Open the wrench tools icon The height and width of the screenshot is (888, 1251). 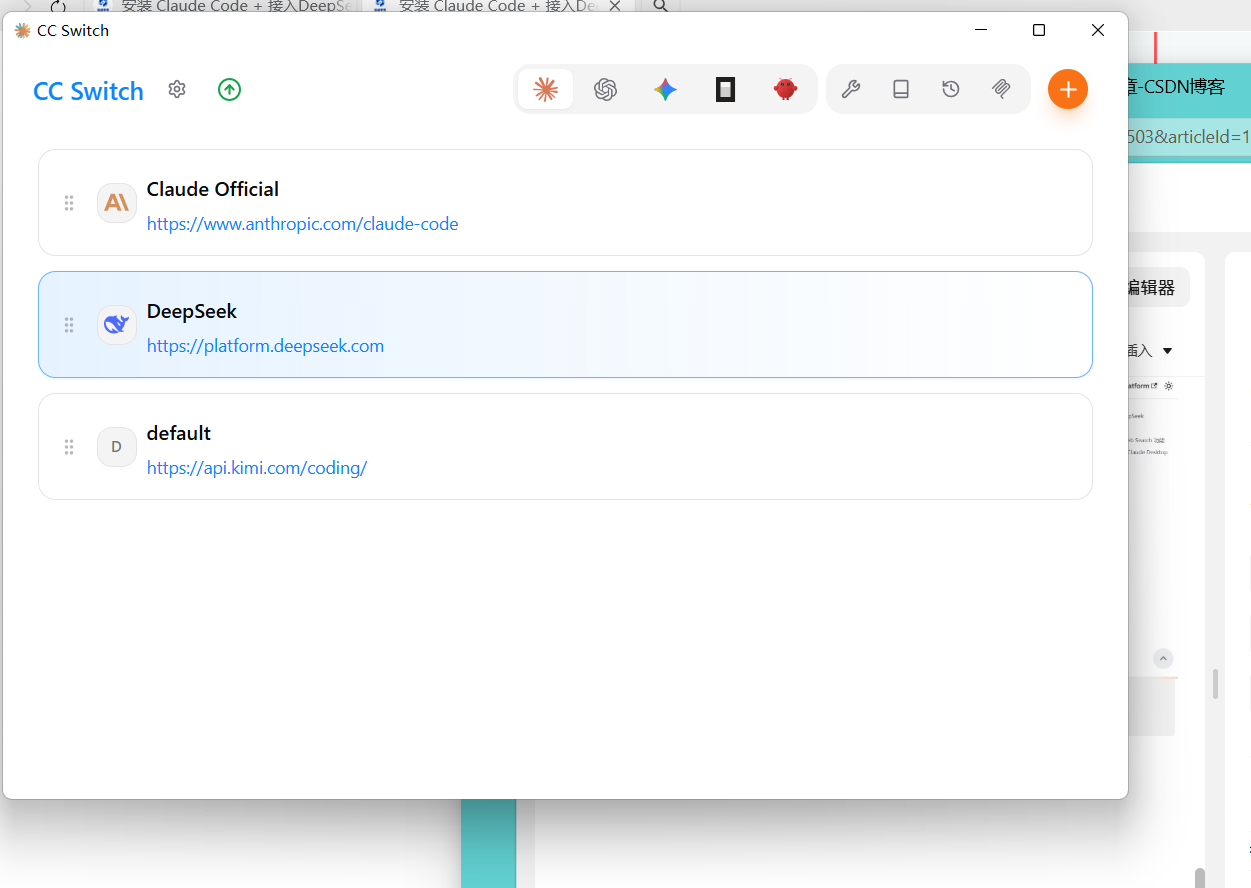(851, 89)
